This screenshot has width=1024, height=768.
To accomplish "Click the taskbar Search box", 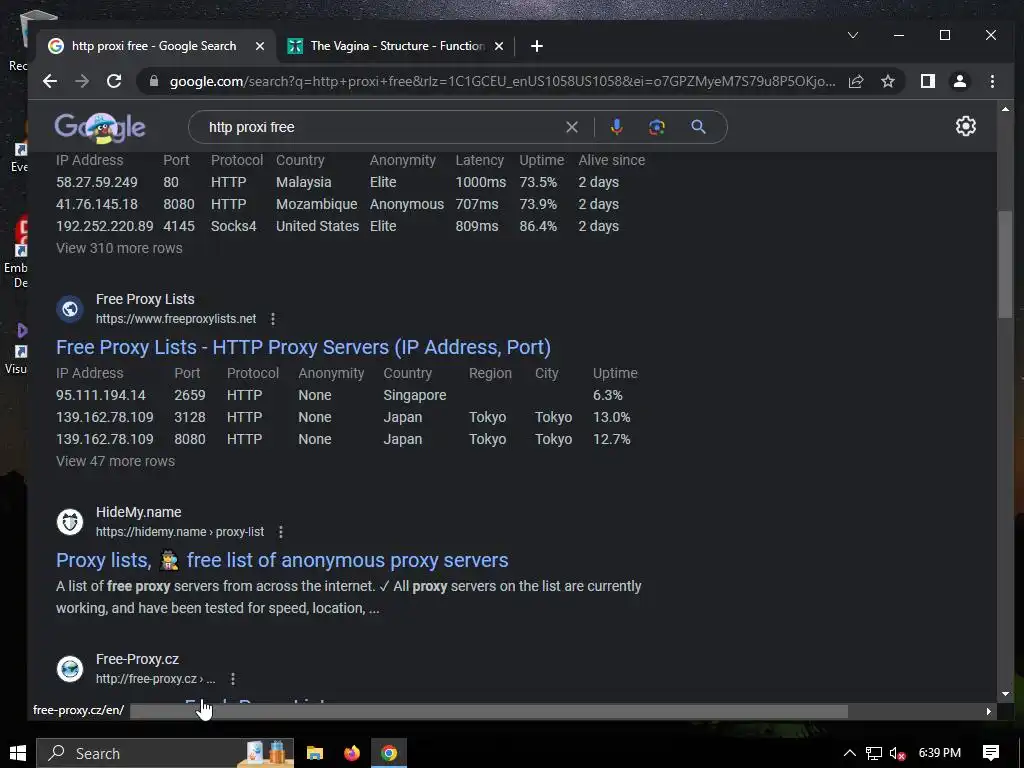I will pos(165,753).
